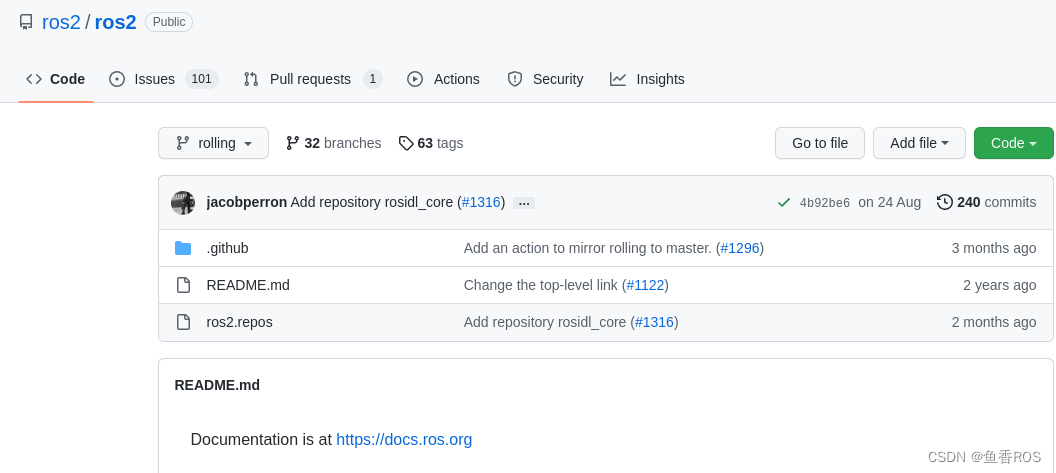Viewport: 1056px width, 473px height.
Task: Open ros2.repos row commit message link
Action: point(545,323)
